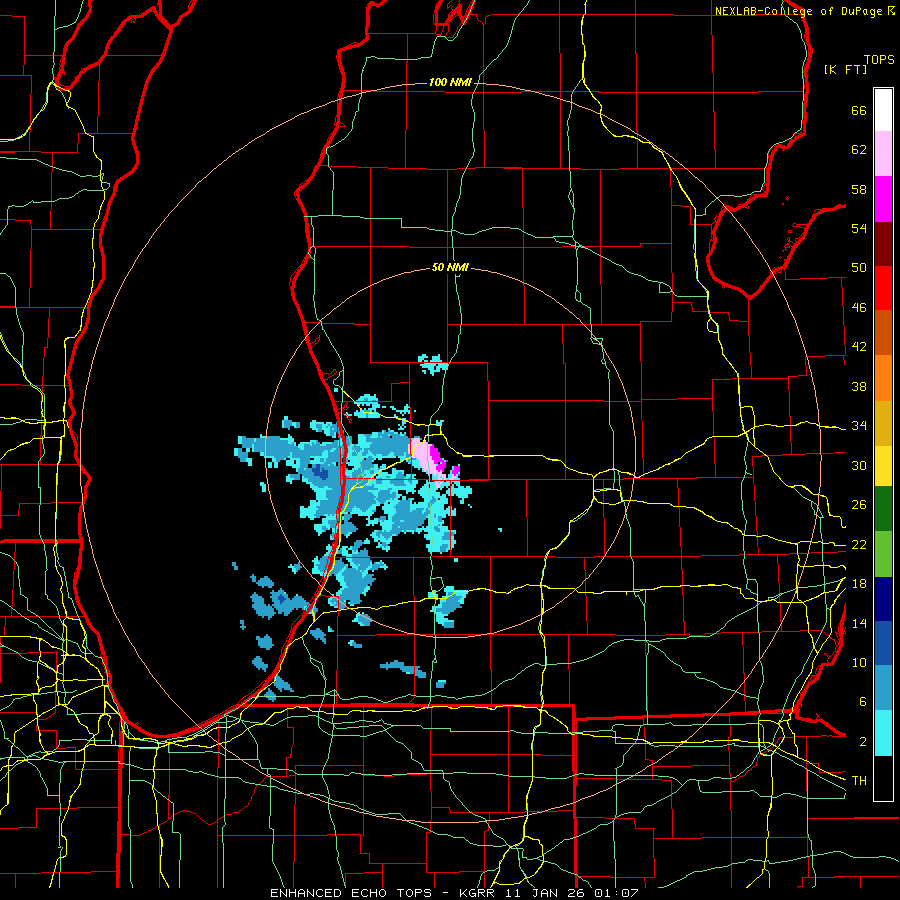Click the yellow 34 kft legend swatch
This screenshot has height=900, width=900.
tap(883, 465)
